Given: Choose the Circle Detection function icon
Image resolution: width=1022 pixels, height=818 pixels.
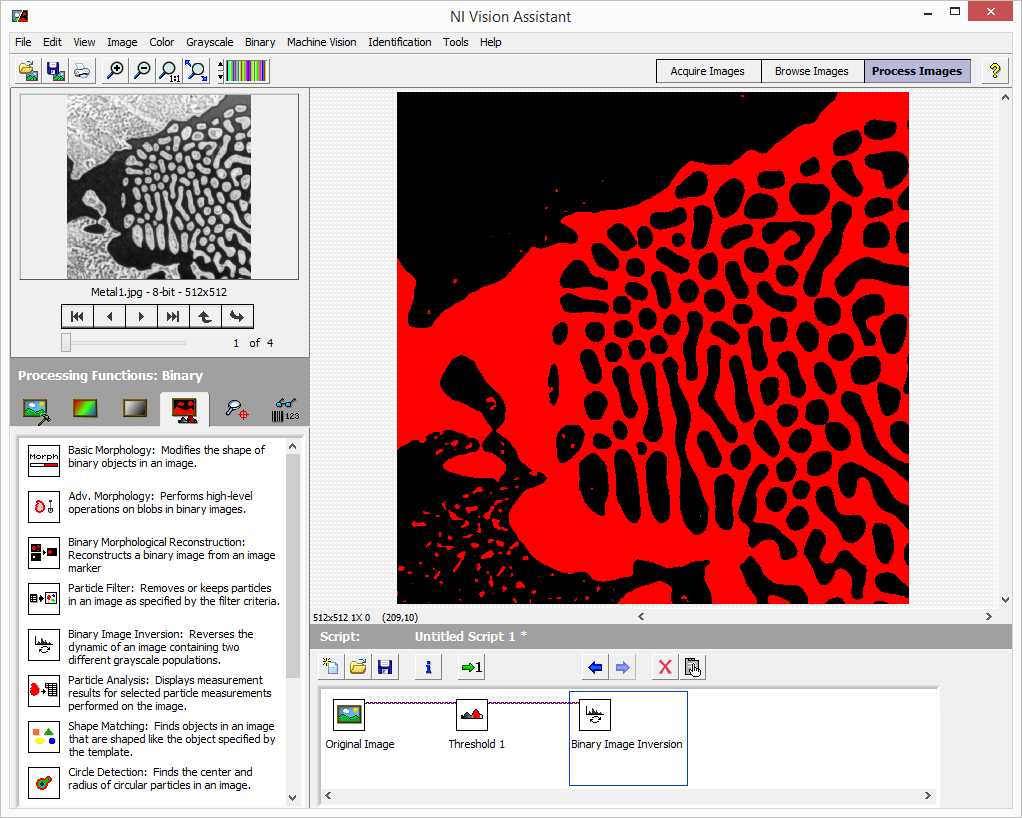Looking at the screenshot, I should pos(44,782).
